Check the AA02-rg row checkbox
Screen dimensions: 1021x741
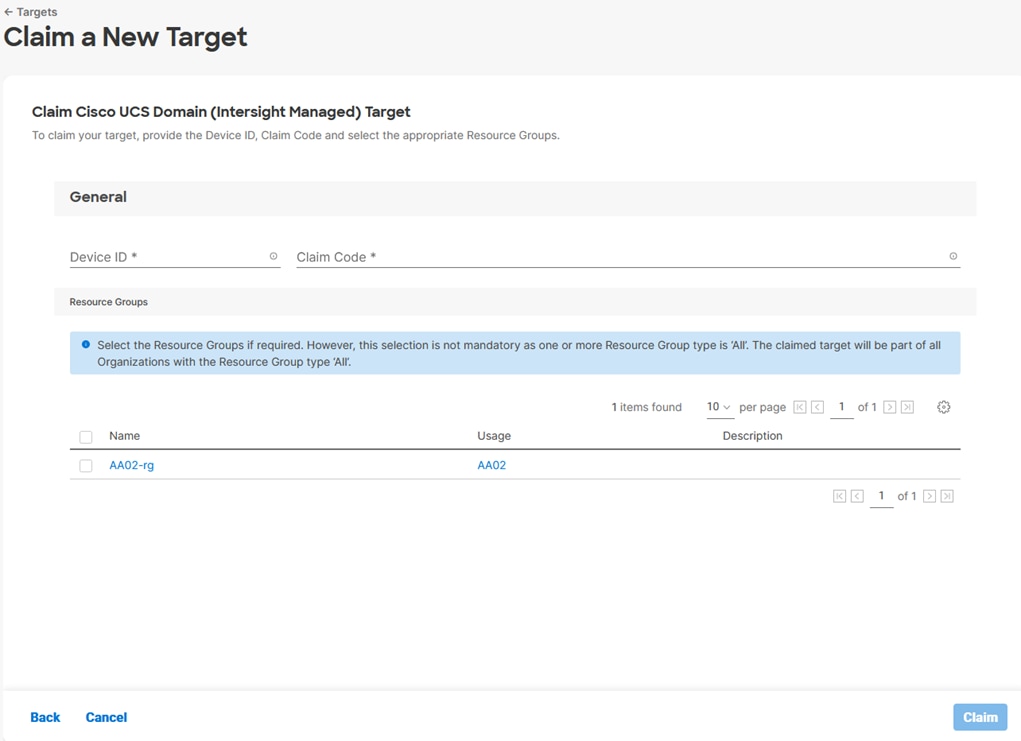(x=86, y=466)
